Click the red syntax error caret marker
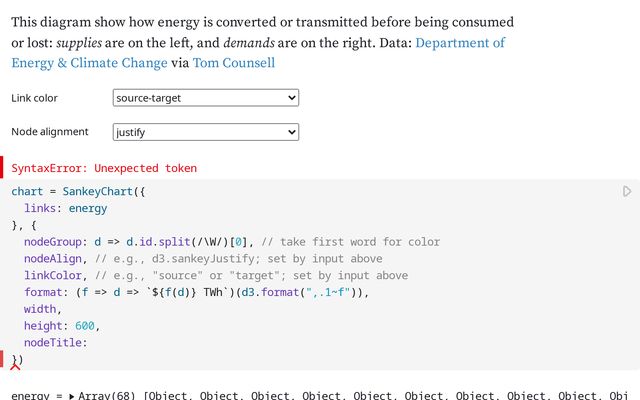The width and height of the screenshot is (640, 400). (x=16, y=366)
